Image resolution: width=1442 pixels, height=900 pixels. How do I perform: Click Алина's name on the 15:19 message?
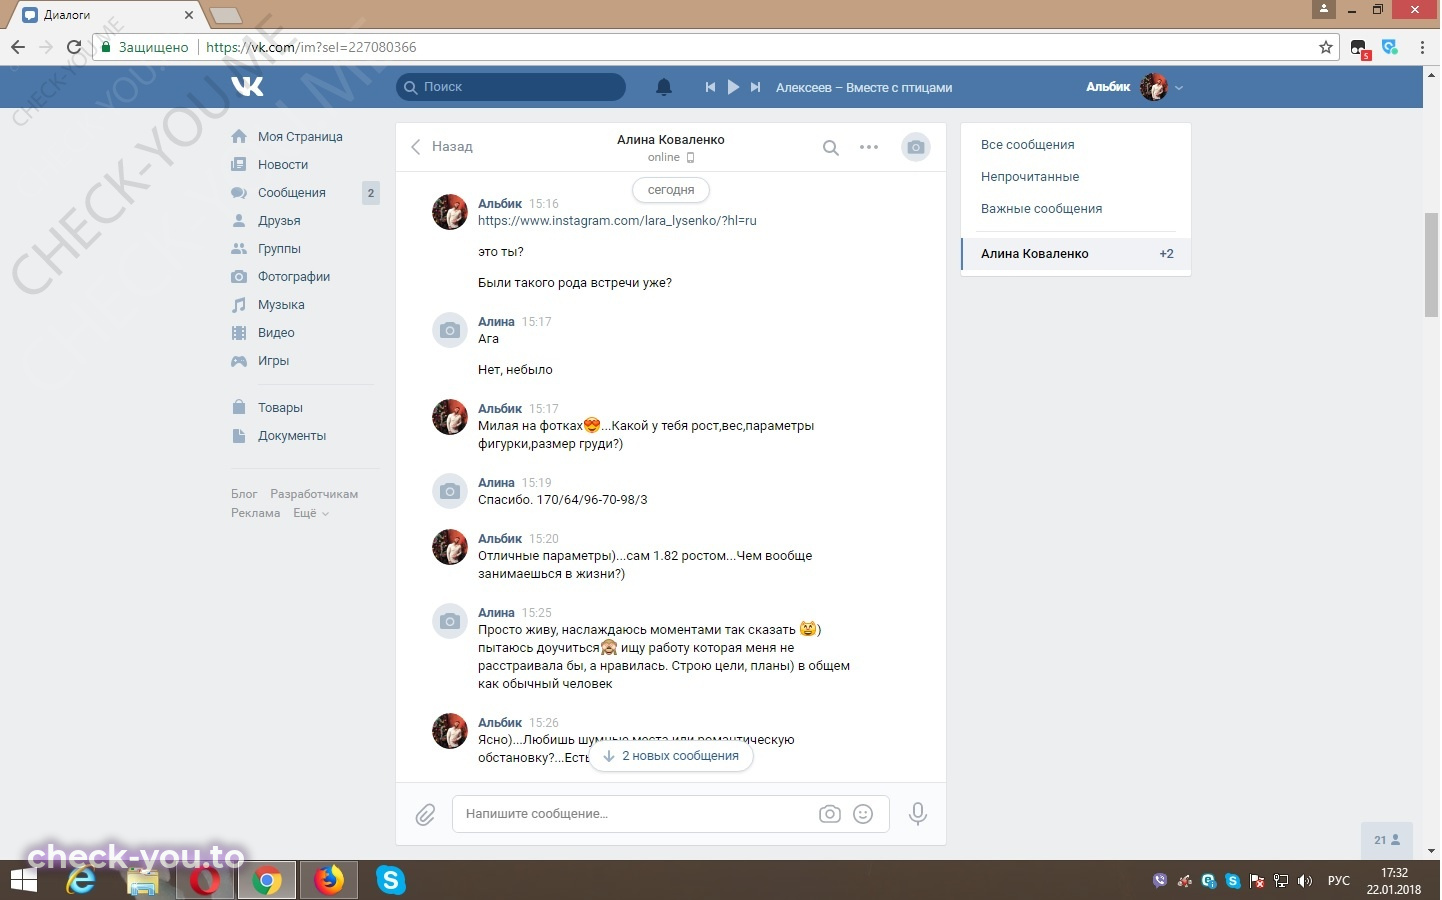click(x=496, y=482)
